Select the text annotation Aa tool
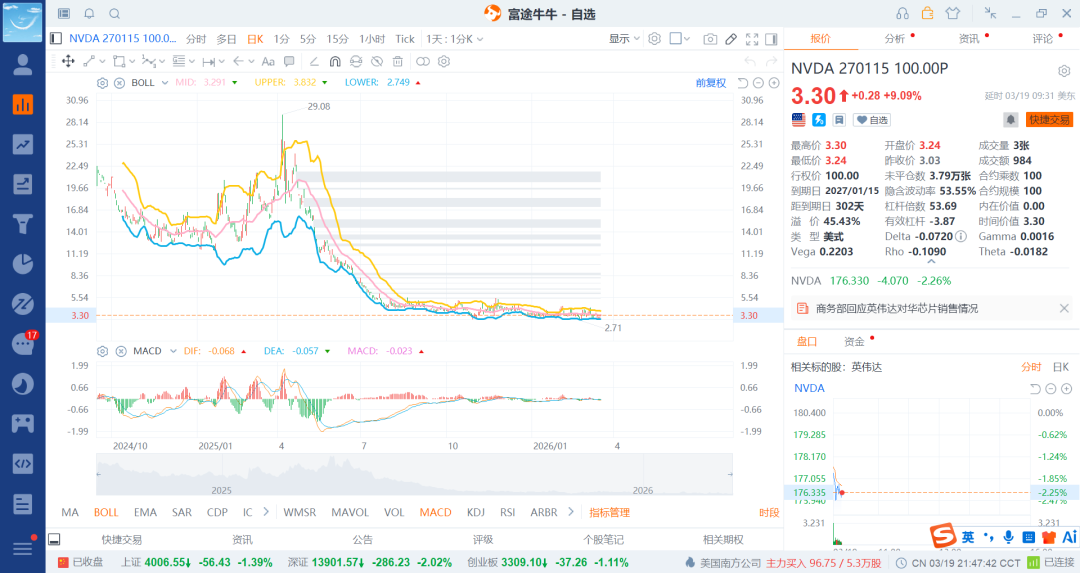 point(268,61)
